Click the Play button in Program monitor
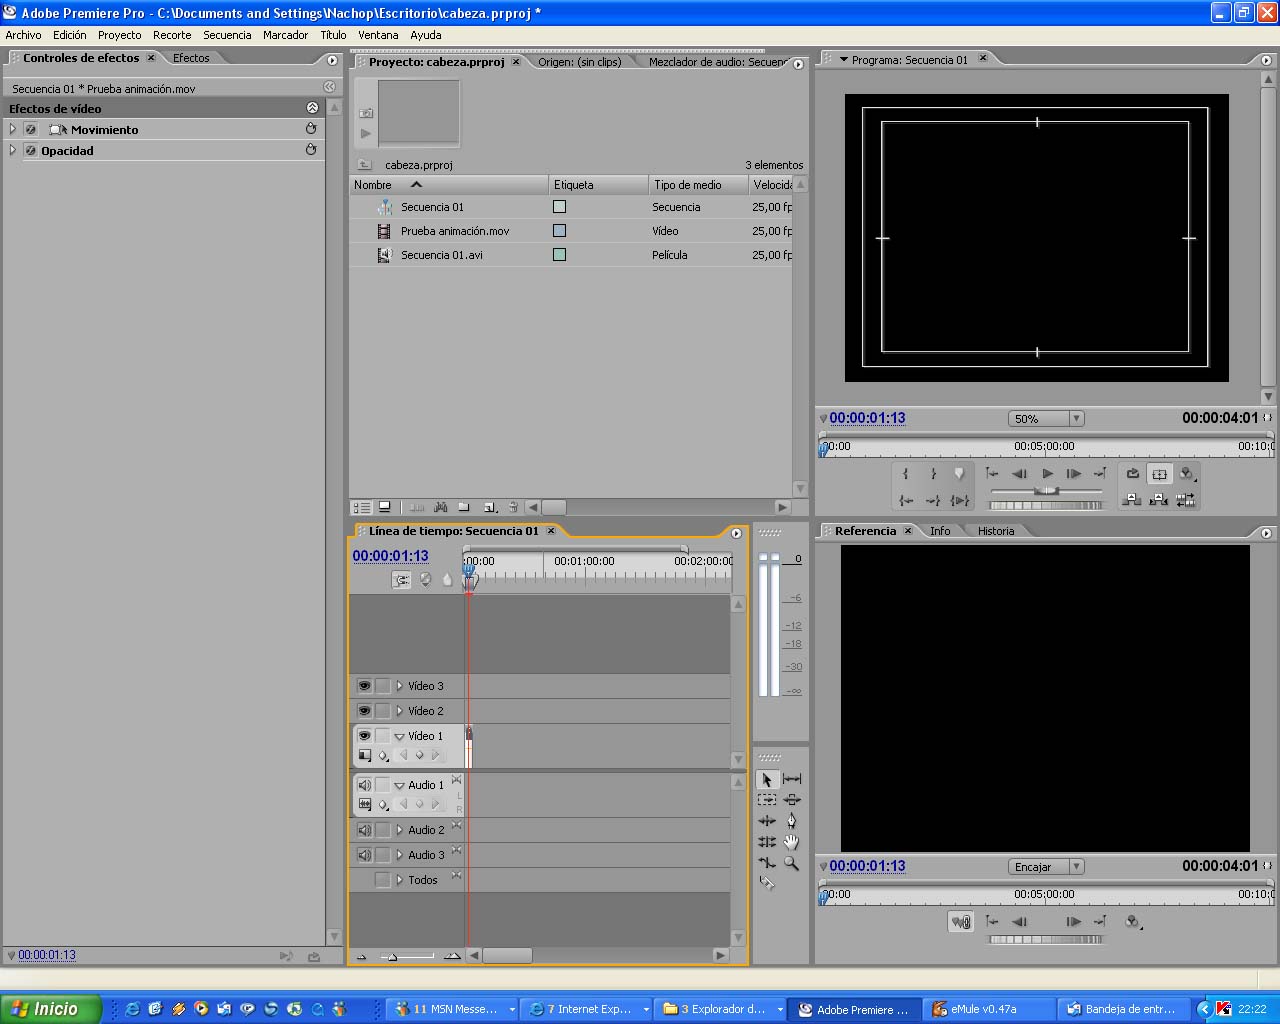 [1047, 474]
